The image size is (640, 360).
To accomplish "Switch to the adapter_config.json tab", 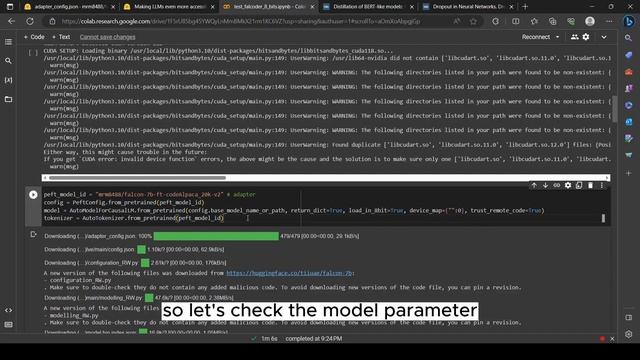I will pyautogui.click(x=68, y=7).
